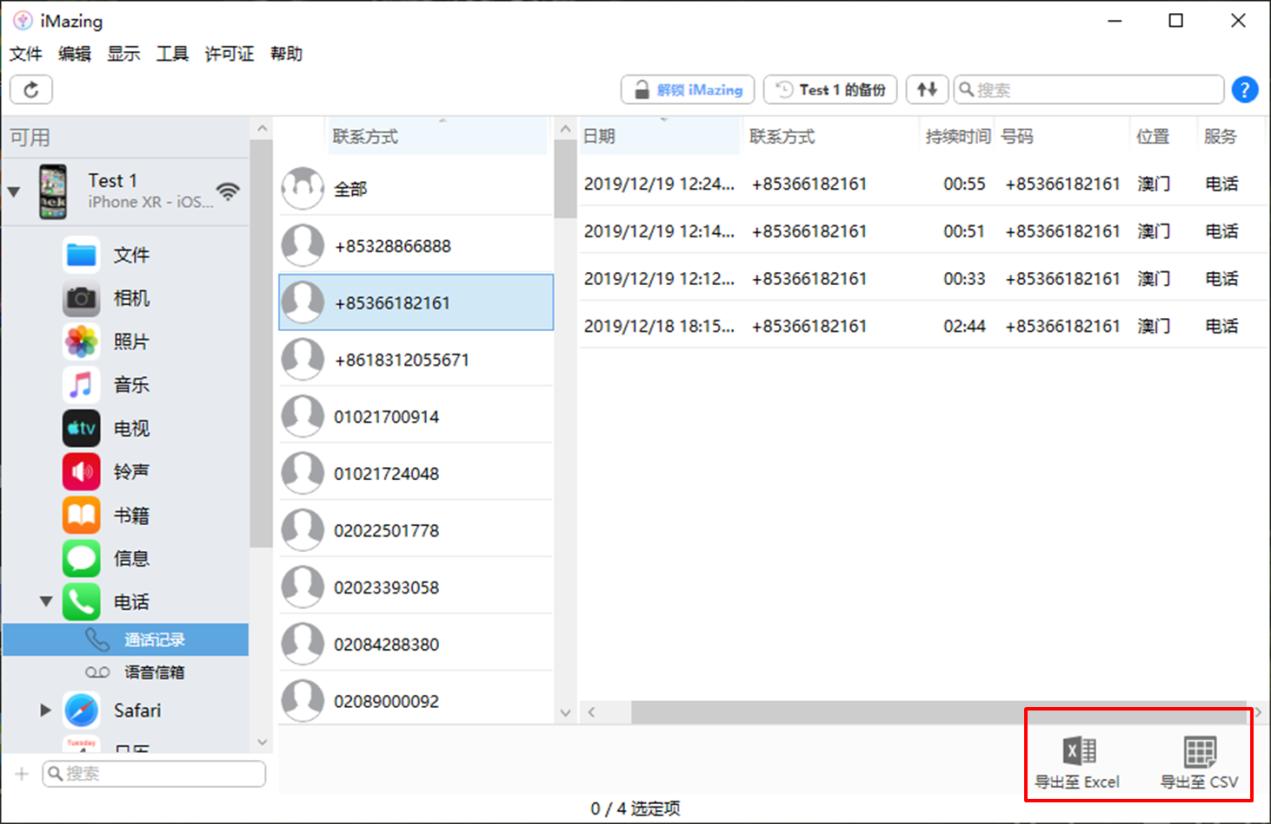
Task: Open the blue help question mark icon
Action: click(x=1244, y=89)
